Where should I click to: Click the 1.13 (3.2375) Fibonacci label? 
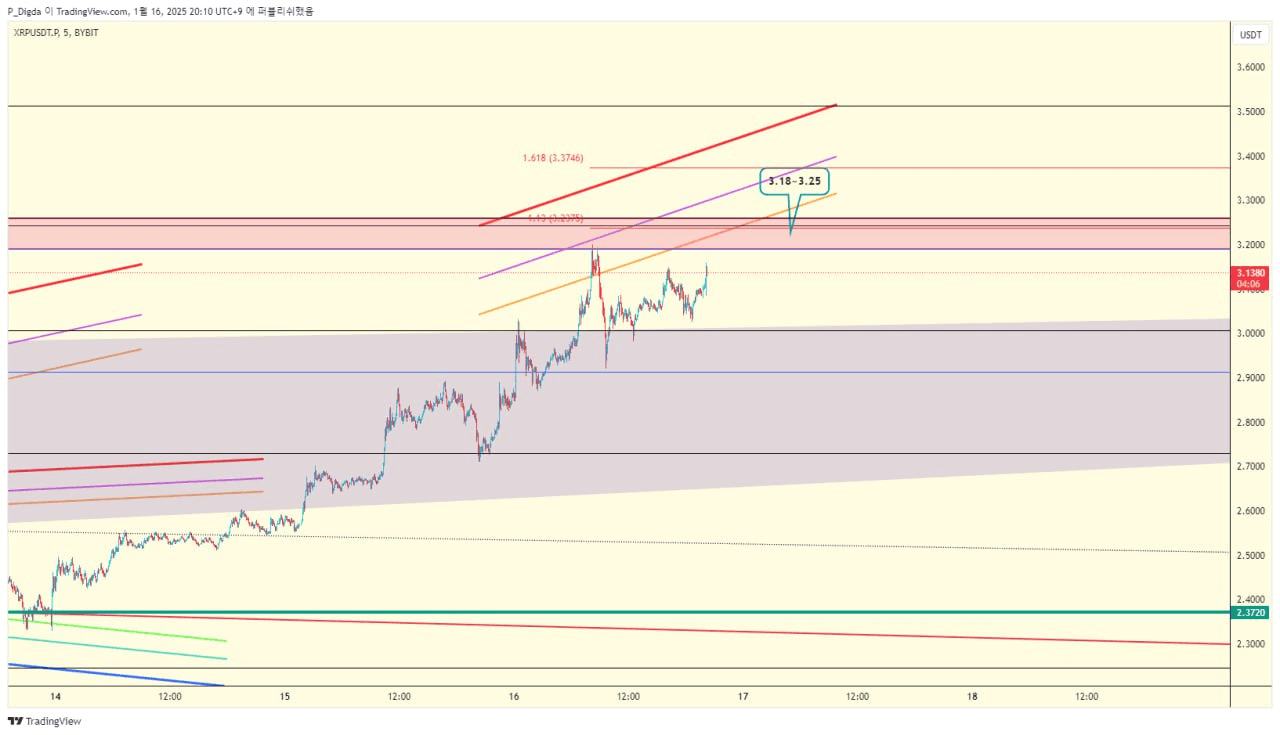(x=556, y=218)
